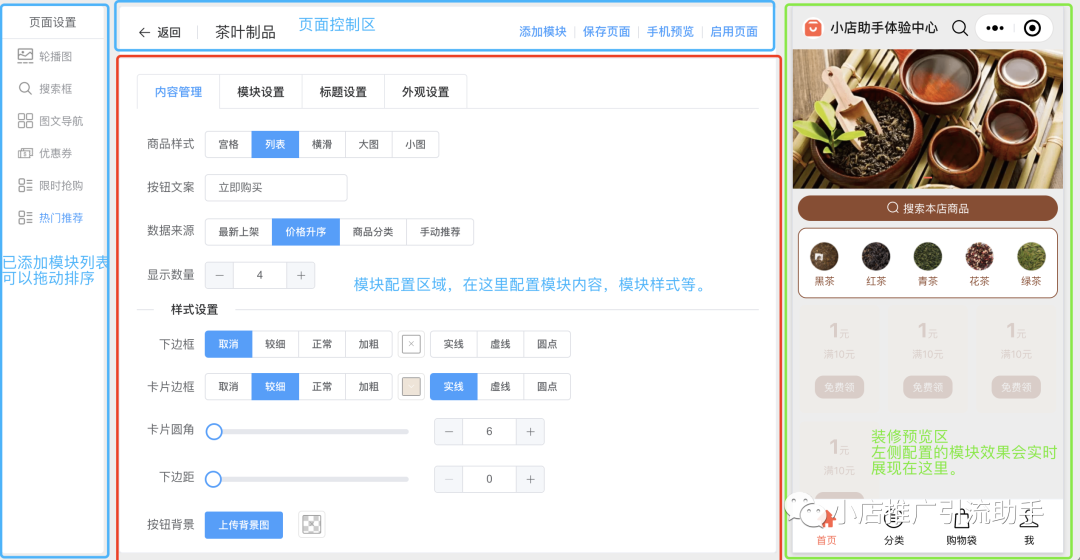
Task: Select the 限时抢购 flash sale icon
Action: (x=25, y=185)
